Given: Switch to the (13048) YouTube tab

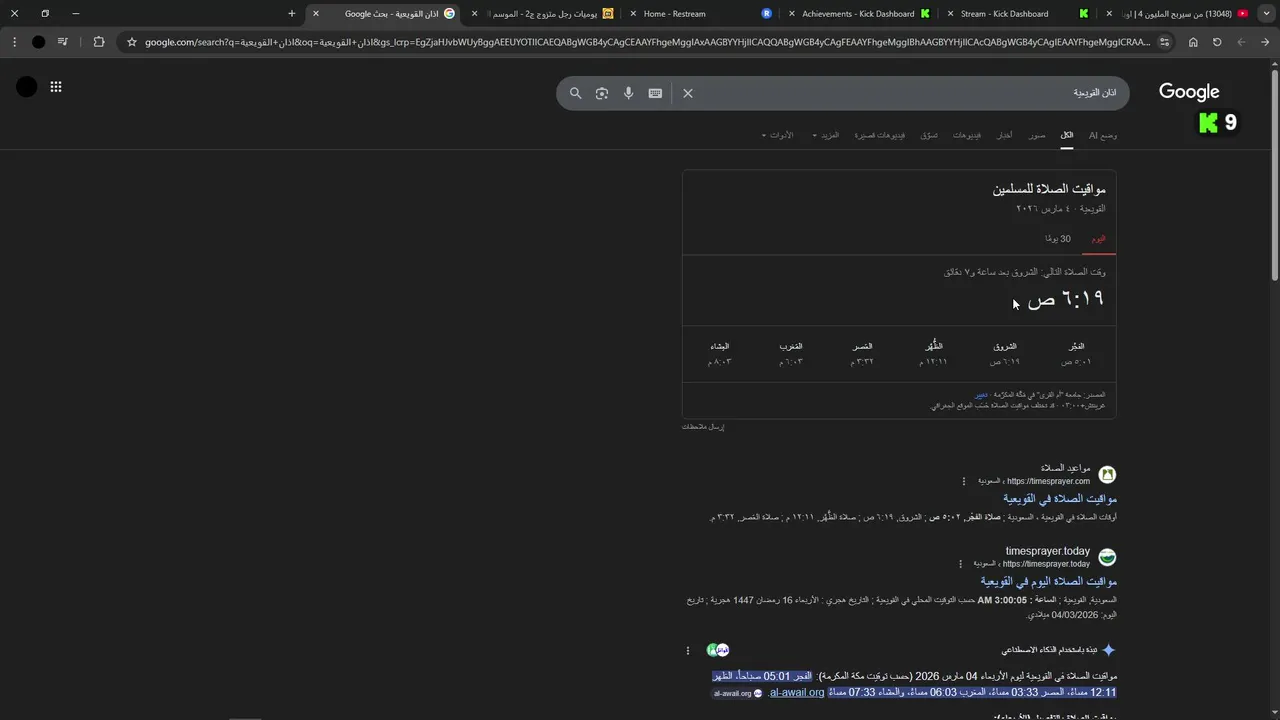Looking at the screenshot, I should (x=1177, y=14).
